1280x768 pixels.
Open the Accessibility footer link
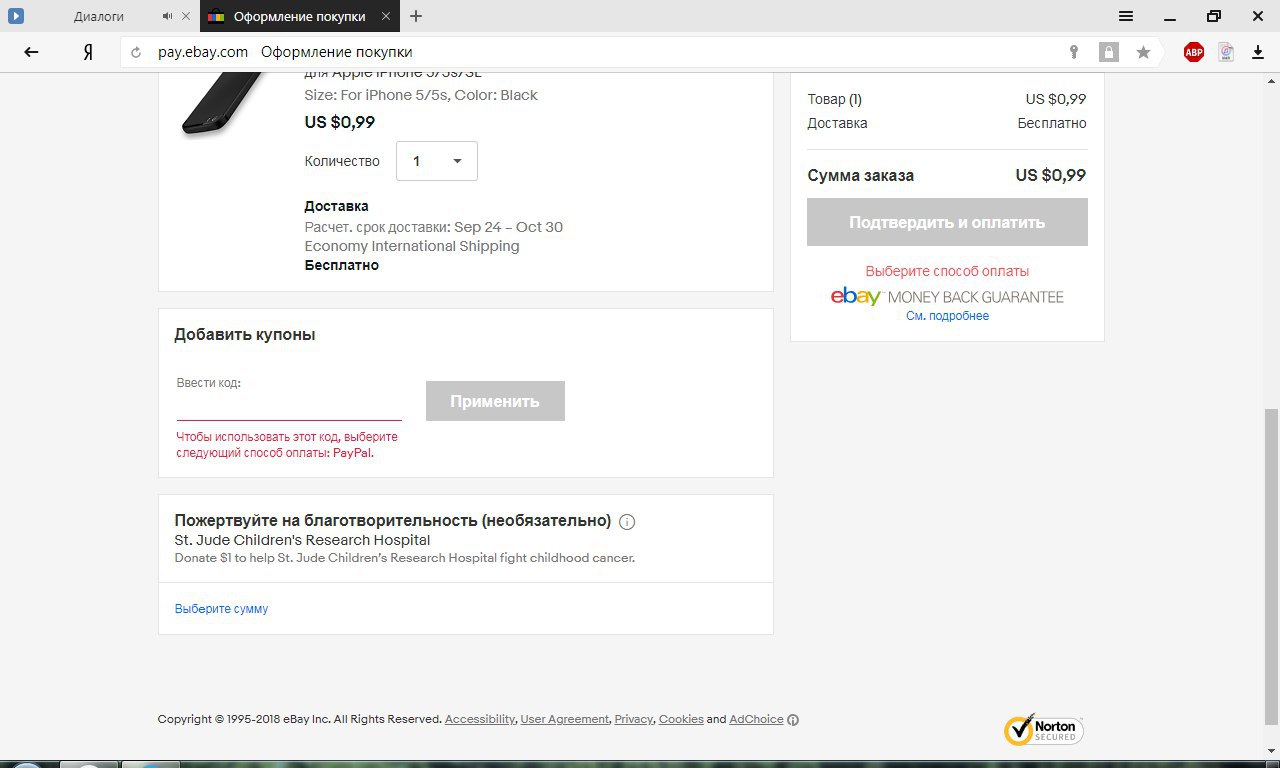pyautogui.click(x=480, y=719)
